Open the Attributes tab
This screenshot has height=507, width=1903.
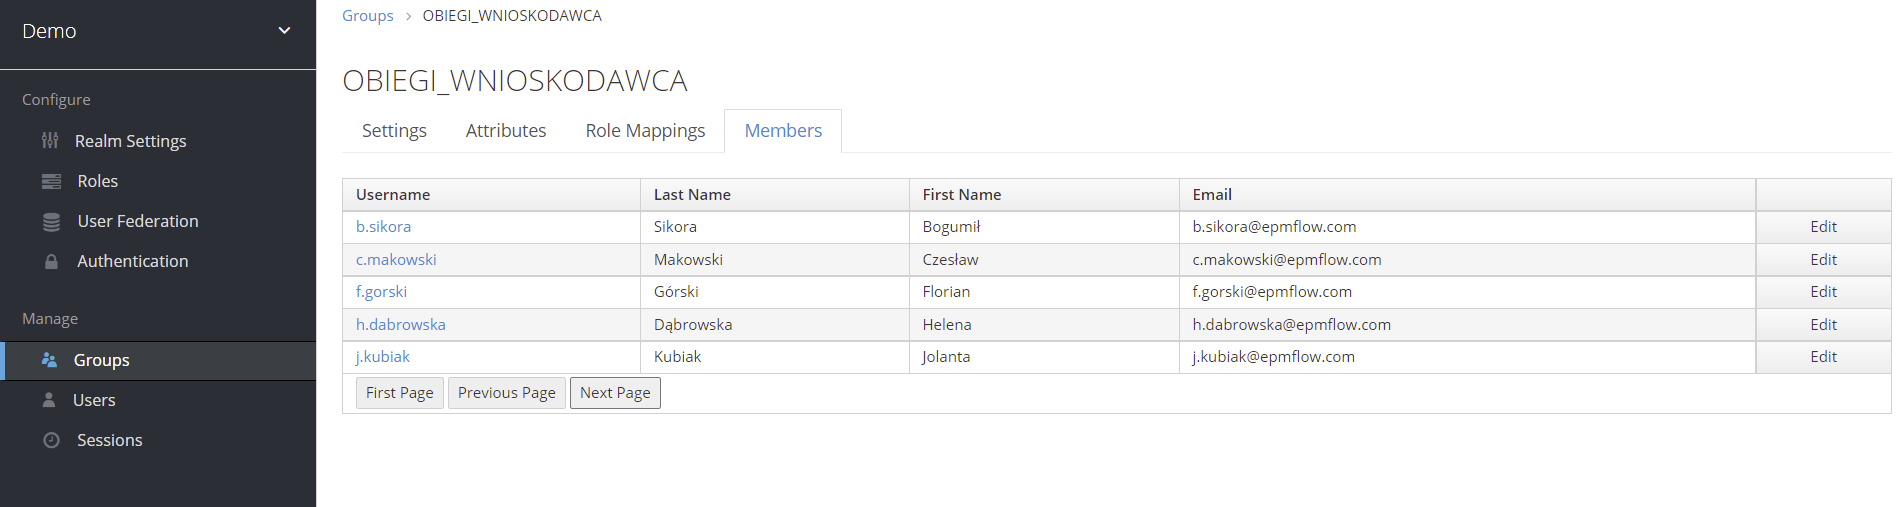[x=506, y=131]
